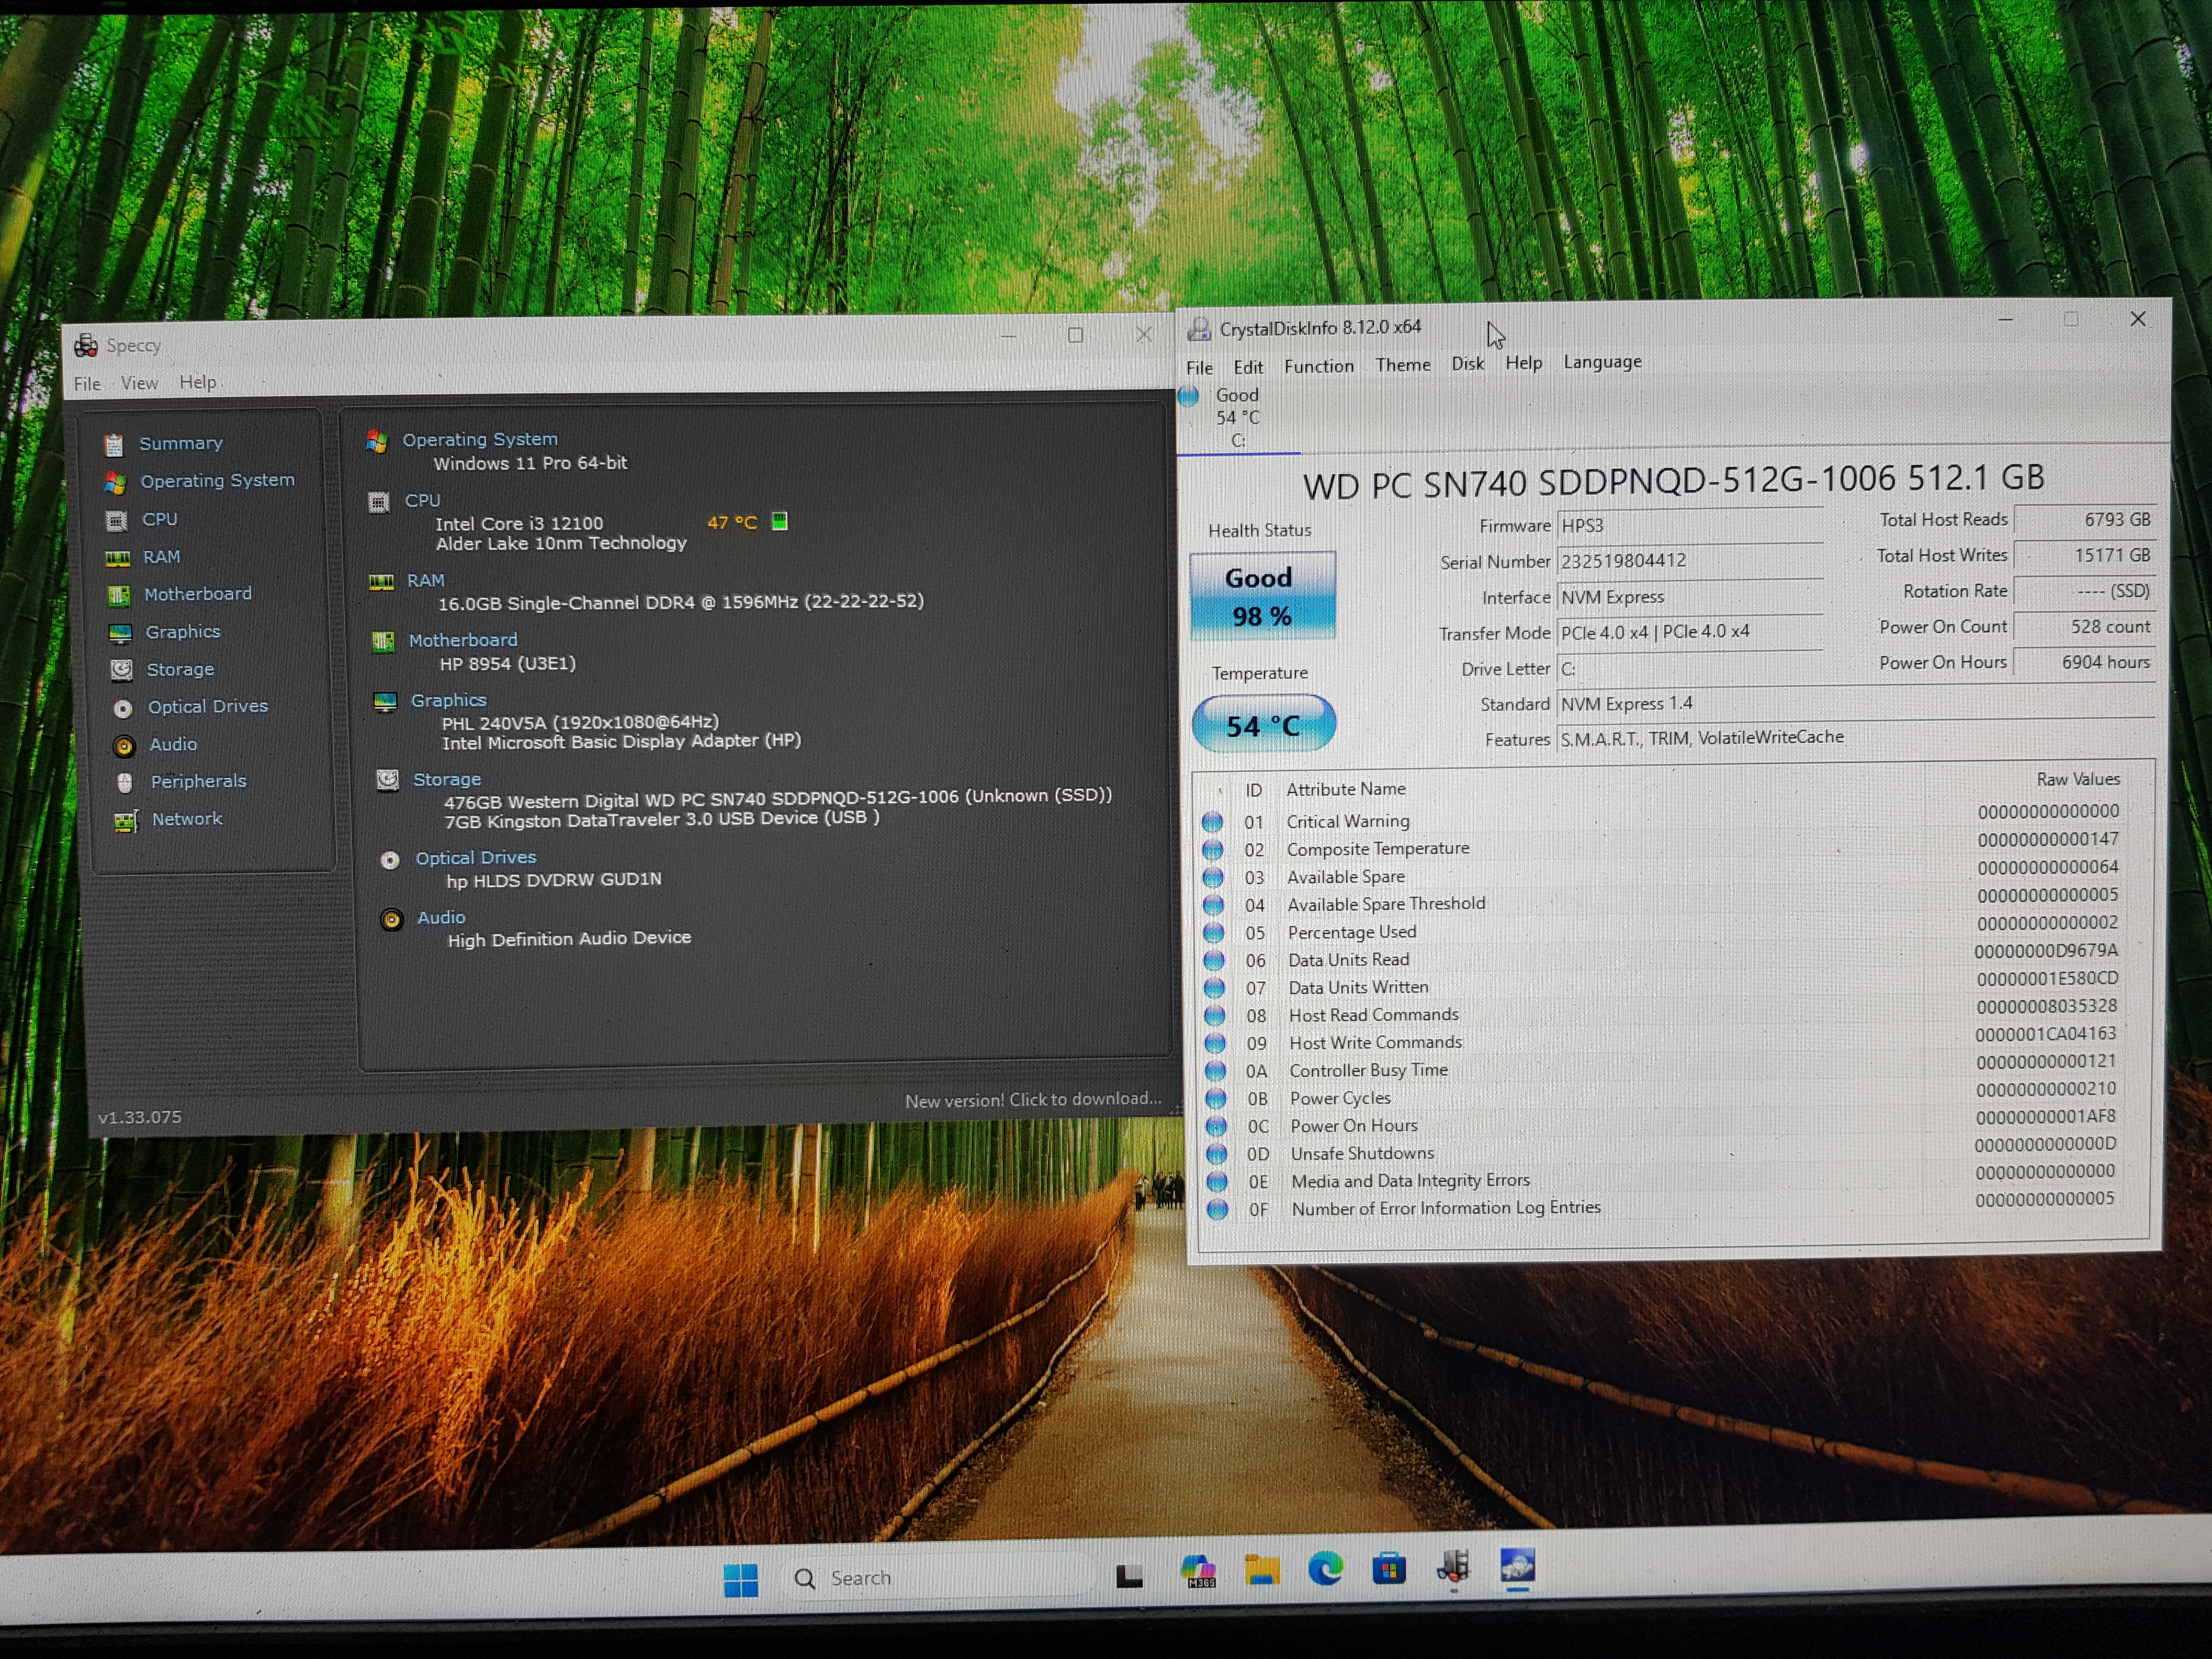Launch Microsoft Edge from the taskbar
The image size is (2212, 1659).
click(1326, 1569)
